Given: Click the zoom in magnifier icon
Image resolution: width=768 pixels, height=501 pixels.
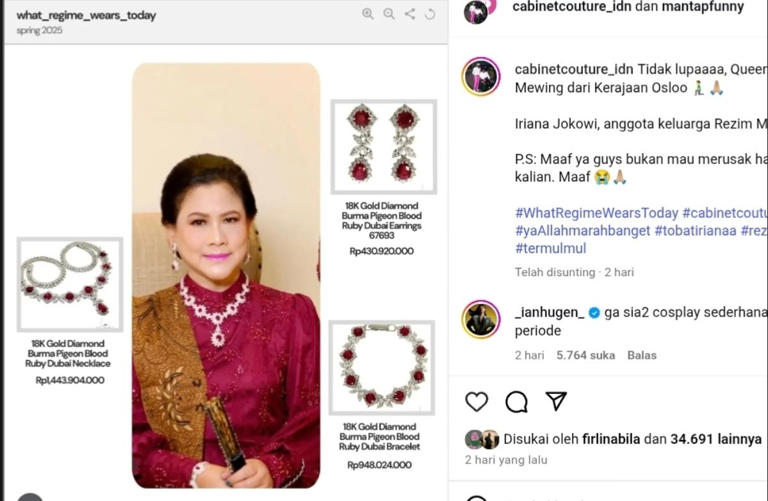Looking at the screenshot, I should 368,14.
